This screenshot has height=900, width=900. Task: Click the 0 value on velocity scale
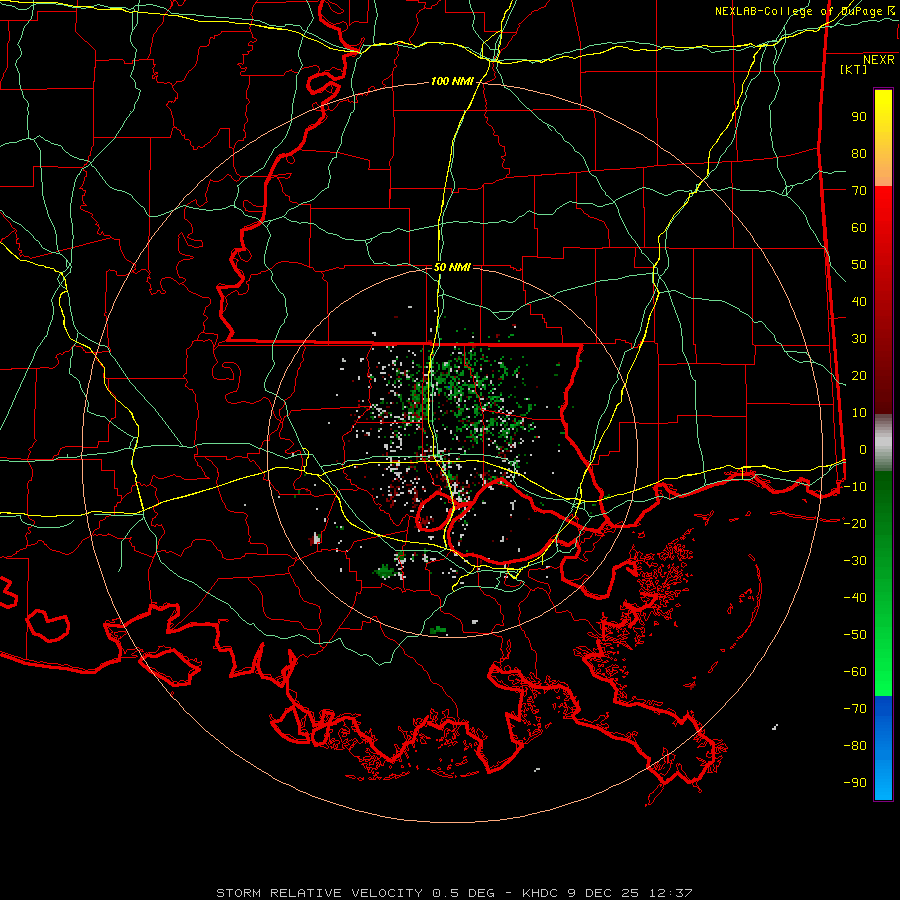[863, 450]
